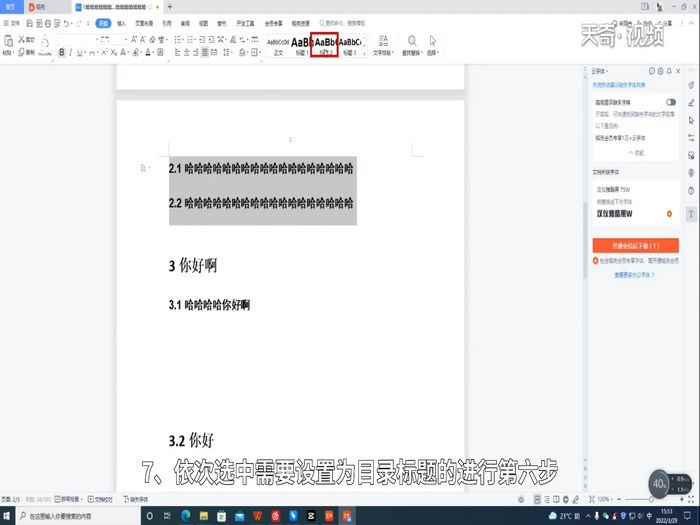Switch to page view in status bar
The width and height of the screenshot is (700, 525).
click(538, 500)
